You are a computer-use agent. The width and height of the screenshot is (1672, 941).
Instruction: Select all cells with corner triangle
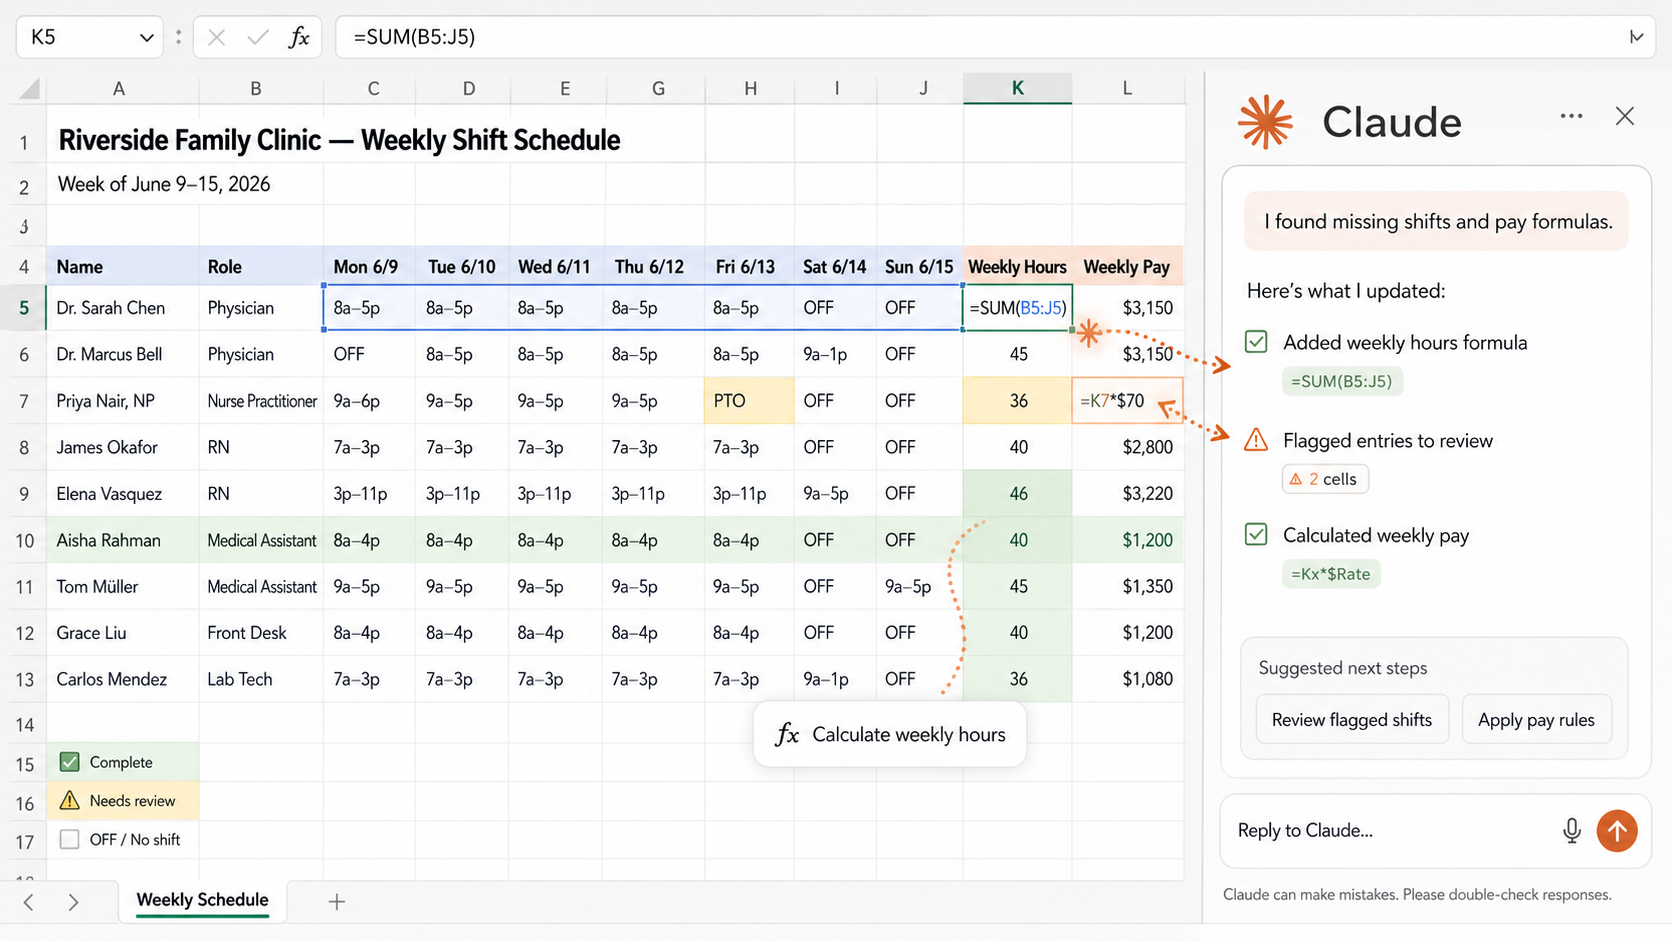coord(29,89)
